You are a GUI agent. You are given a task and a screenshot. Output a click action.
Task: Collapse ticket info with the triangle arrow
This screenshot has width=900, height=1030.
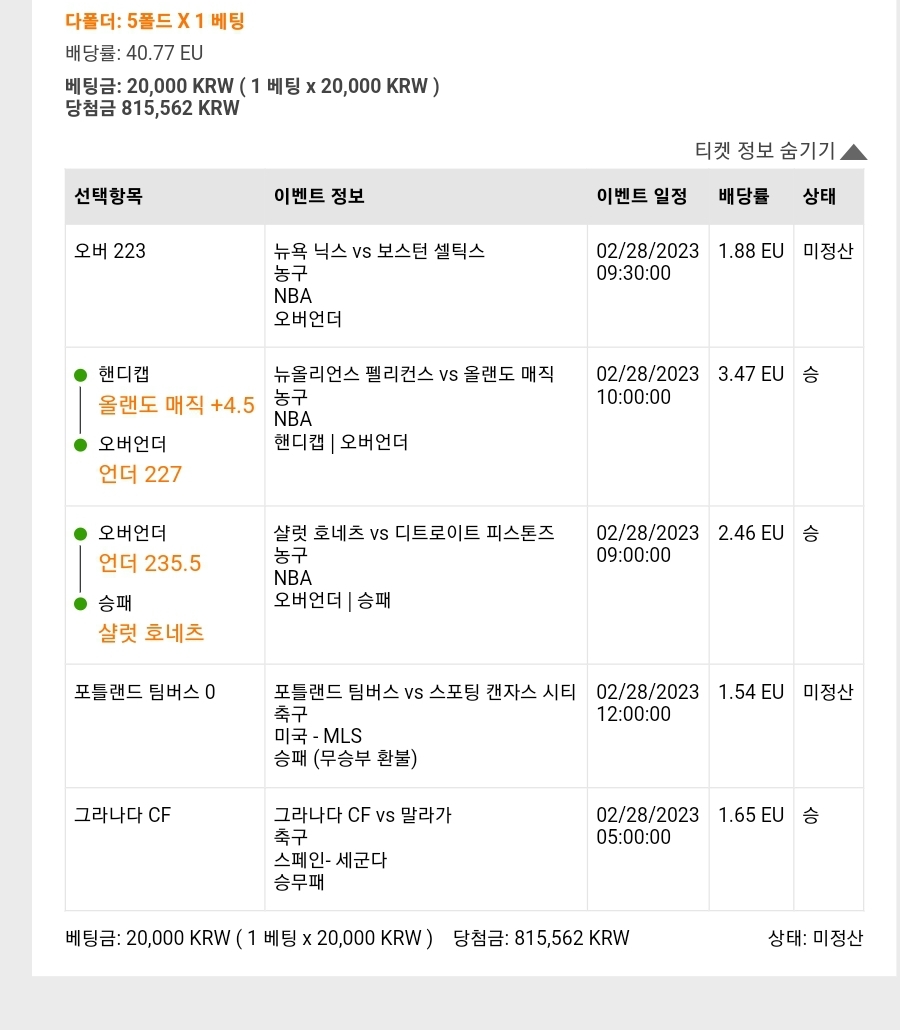[x=853, y=152]
